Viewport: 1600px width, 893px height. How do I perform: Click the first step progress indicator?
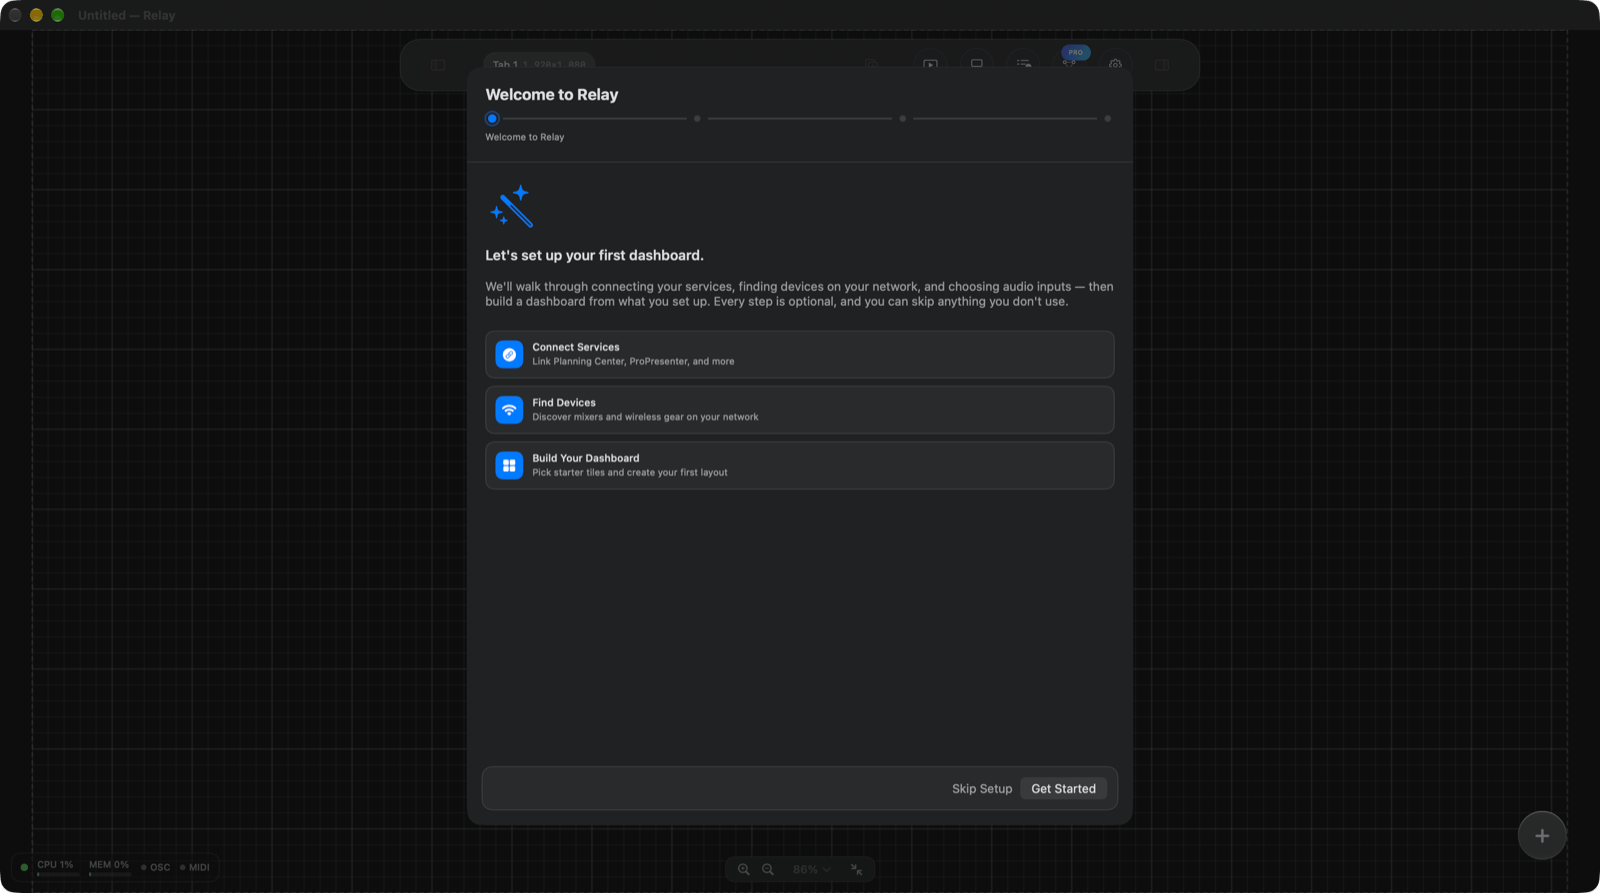point(492,118)
